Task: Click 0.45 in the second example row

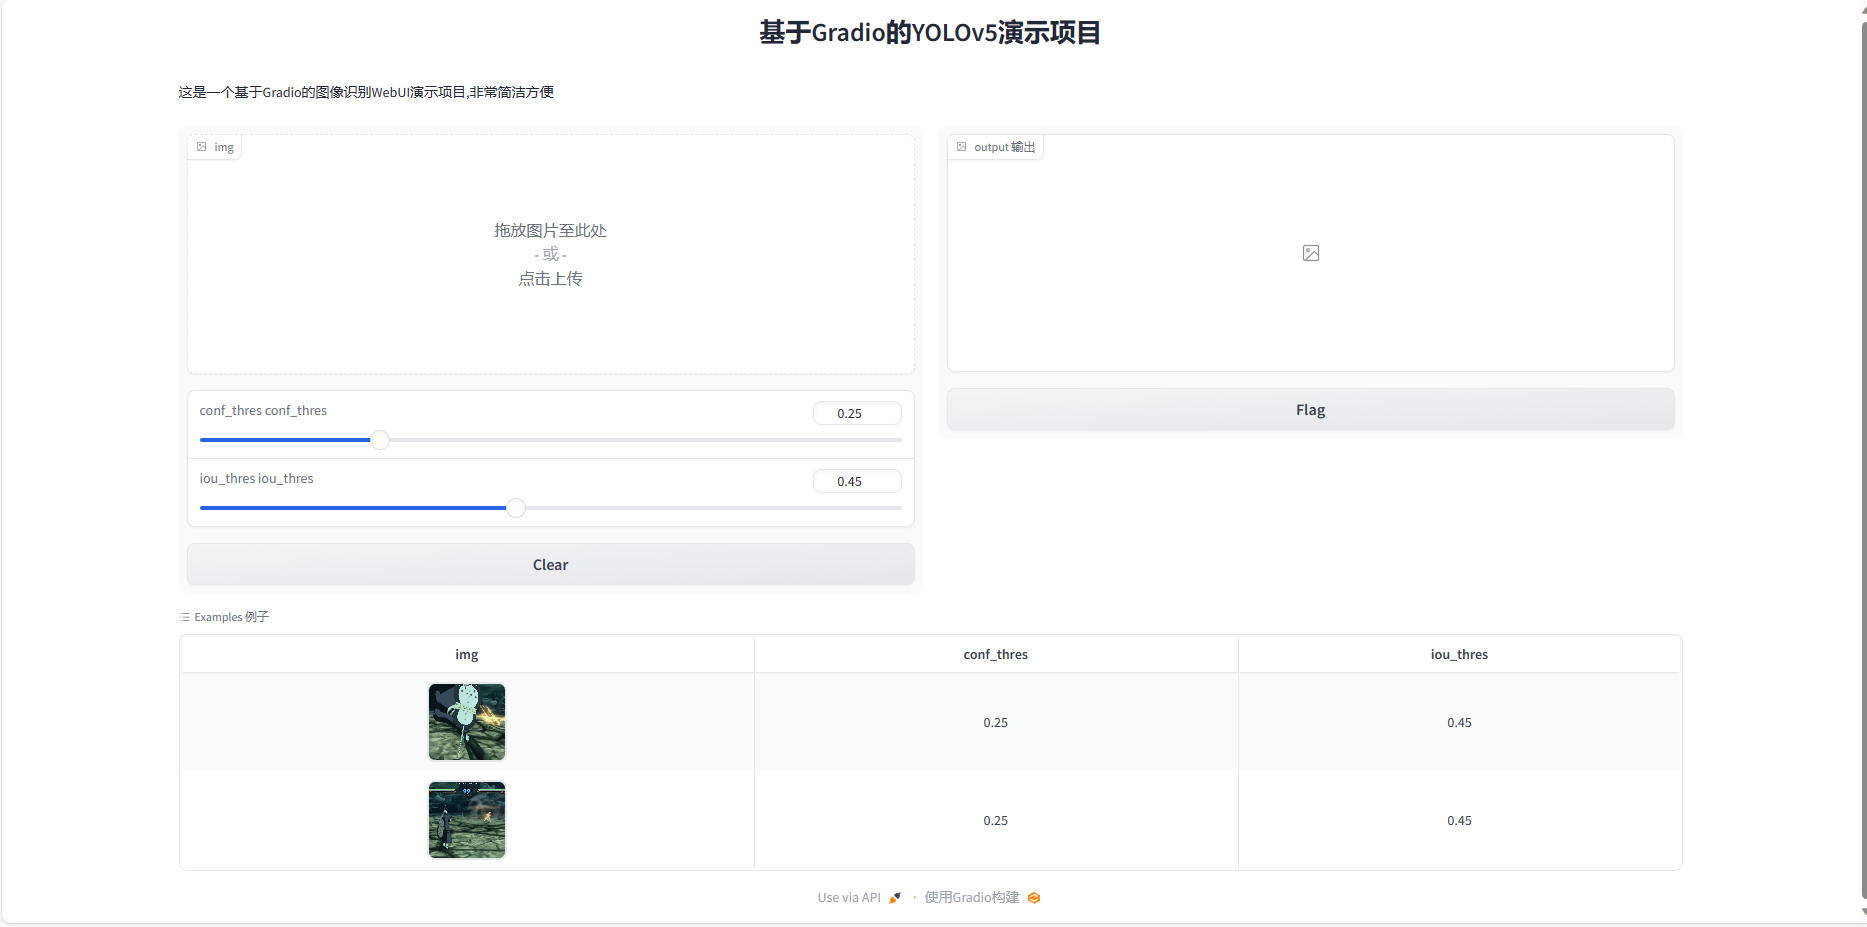Action: coord(1459,821)
